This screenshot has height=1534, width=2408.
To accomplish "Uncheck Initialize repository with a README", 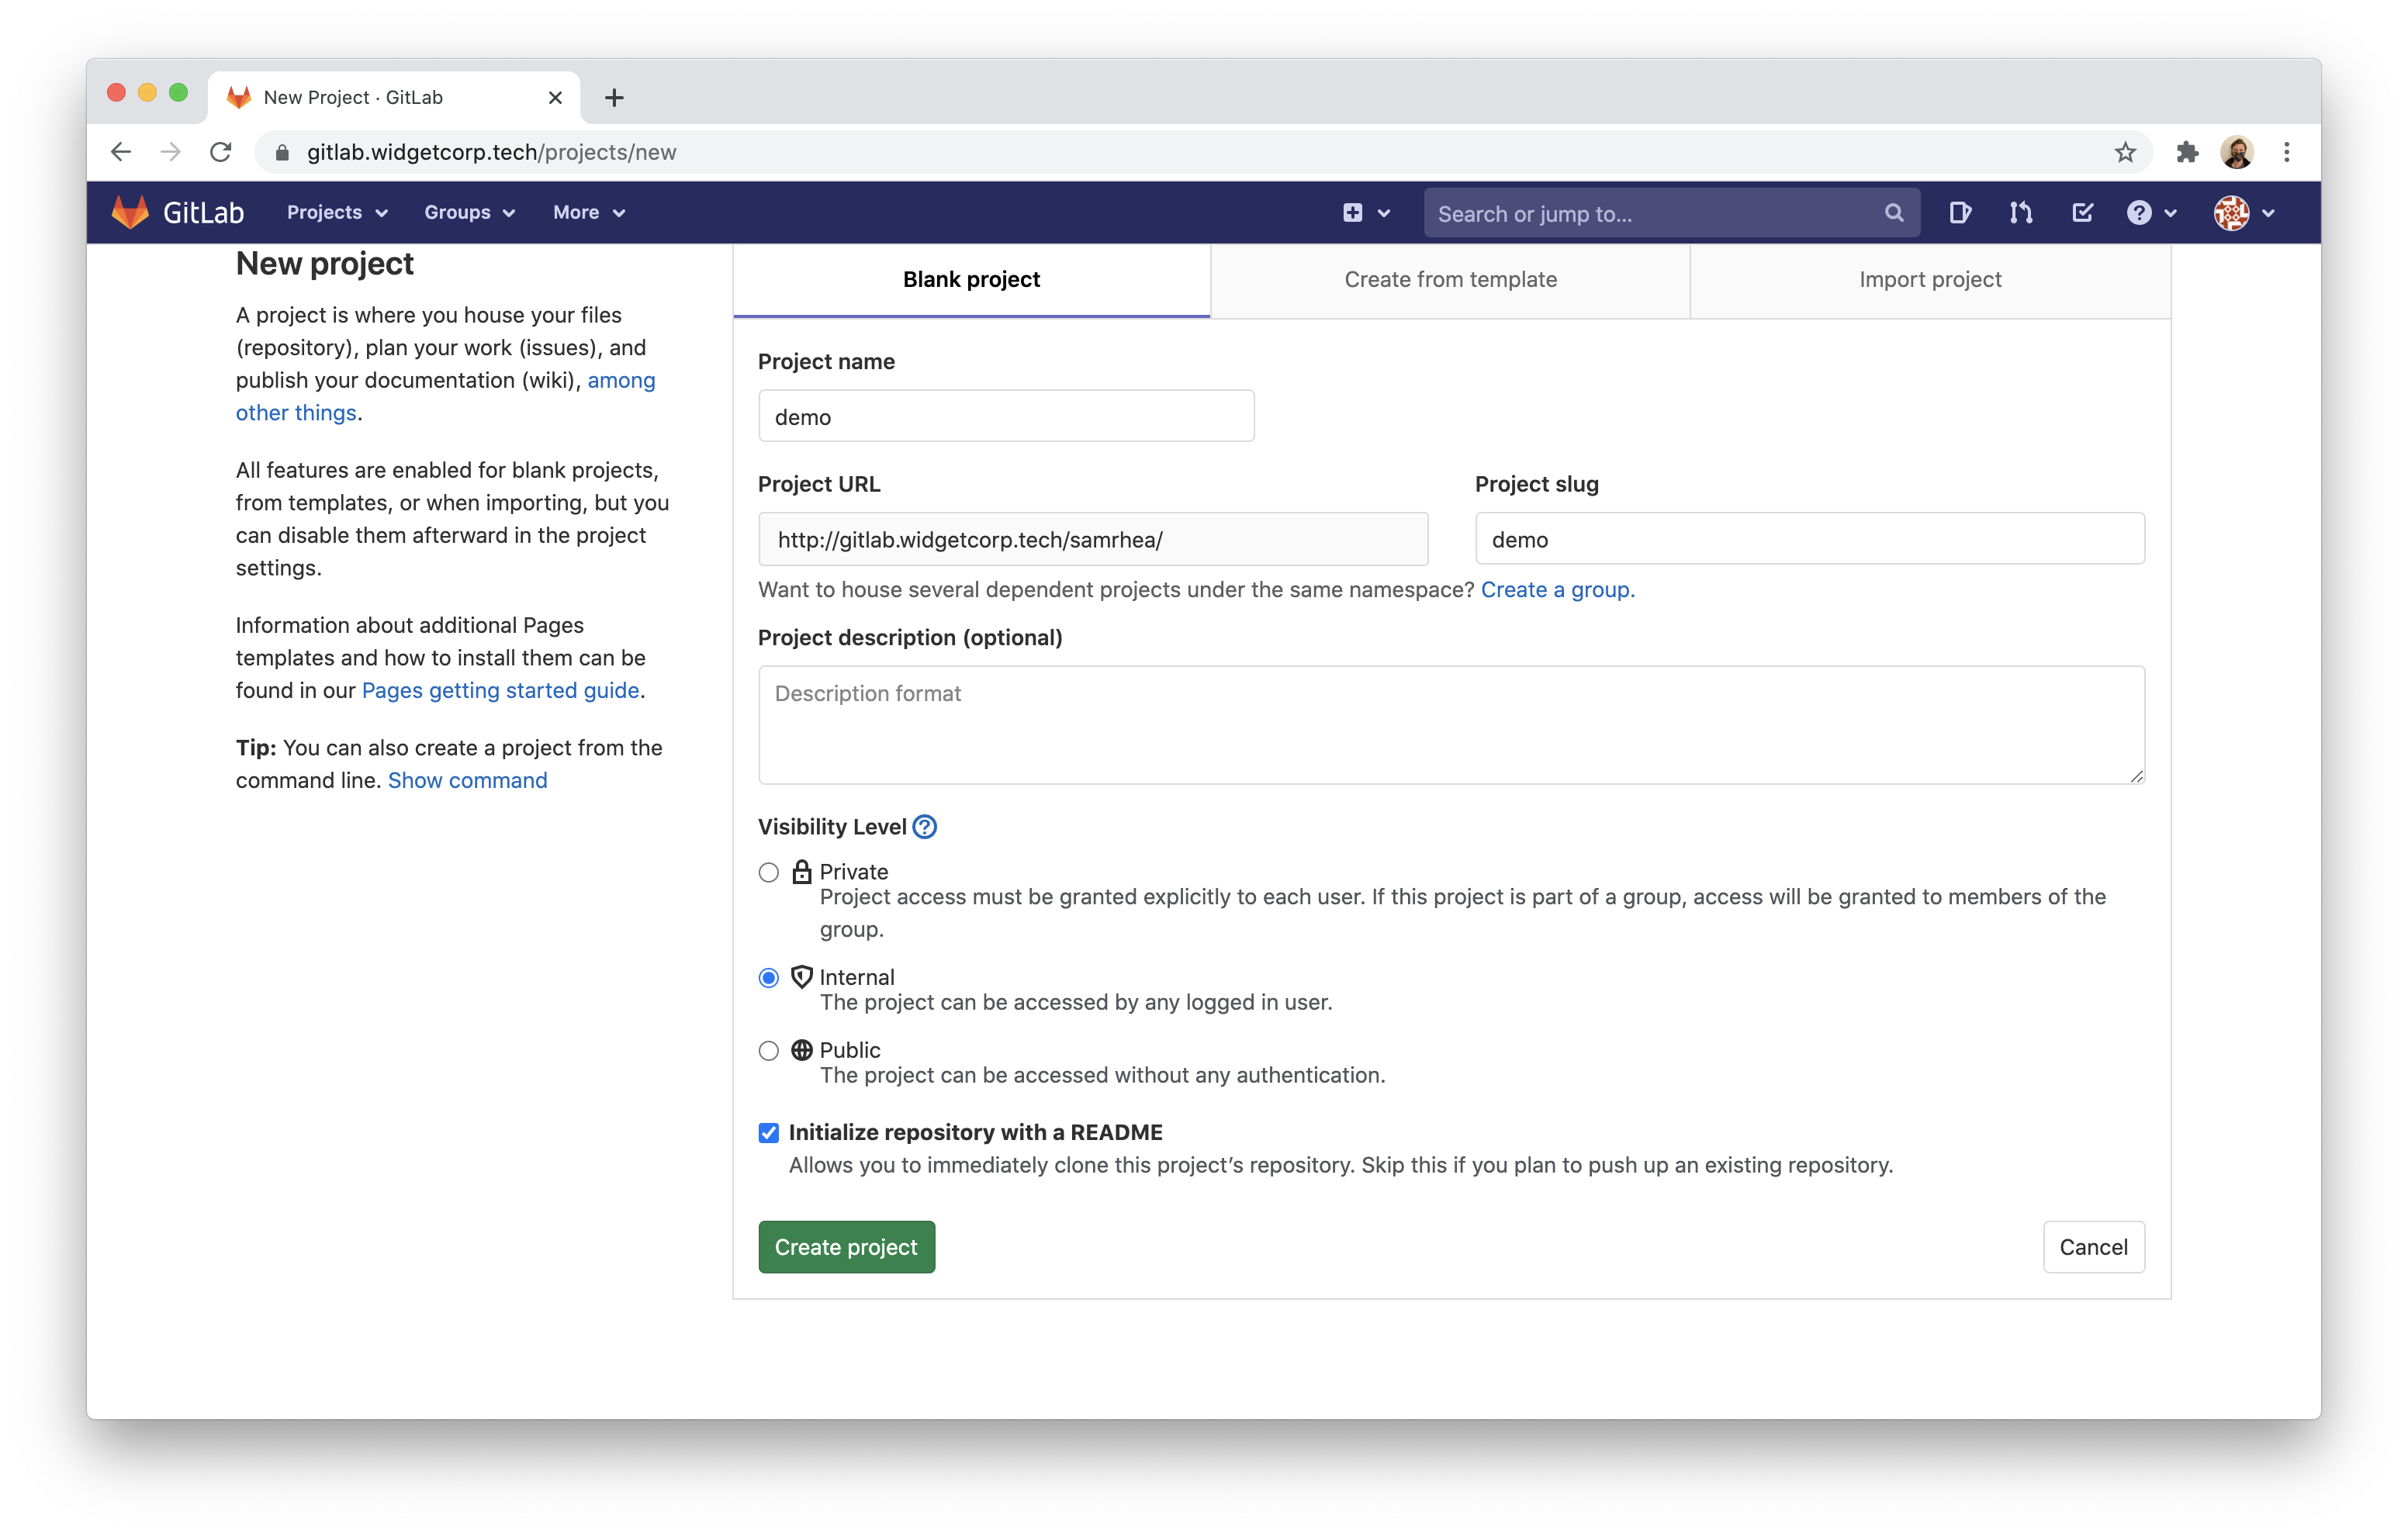I will pos(768,1132).
